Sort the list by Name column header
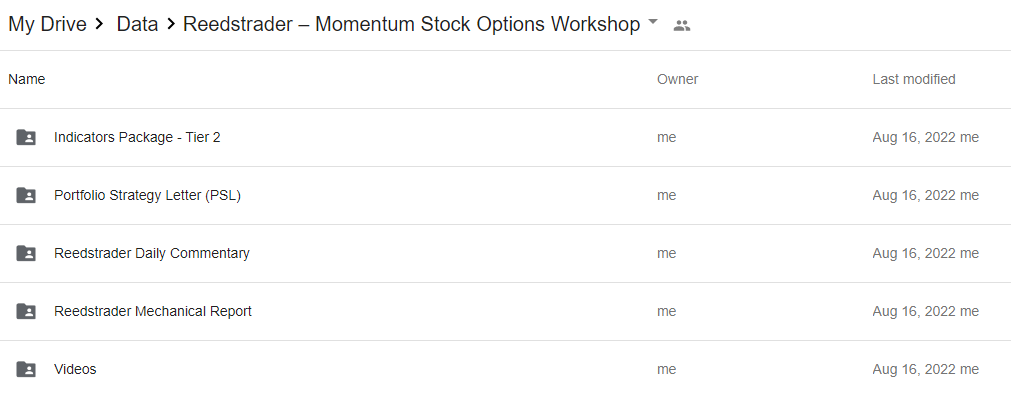Image resolution: width=1011 pixels, height=396 pixels. [26, 79]
